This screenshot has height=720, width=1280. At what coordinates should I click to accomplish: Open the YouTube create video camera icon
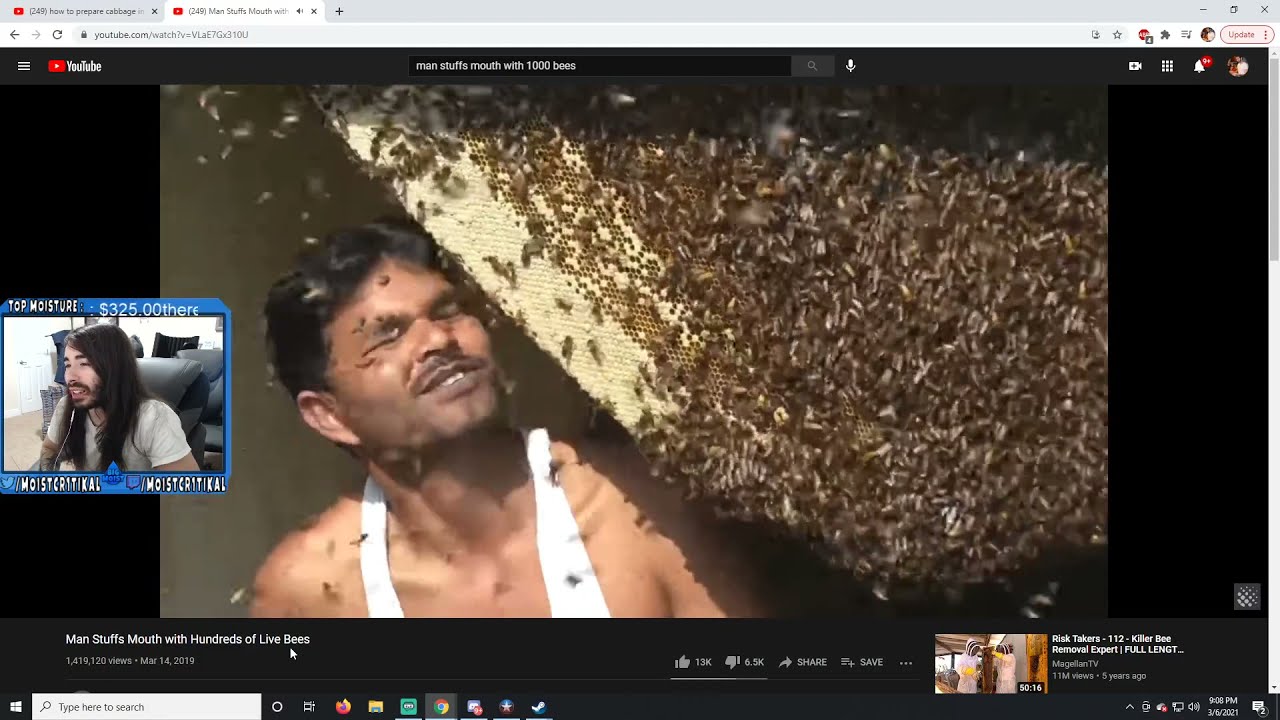(x=1135, y=66)
